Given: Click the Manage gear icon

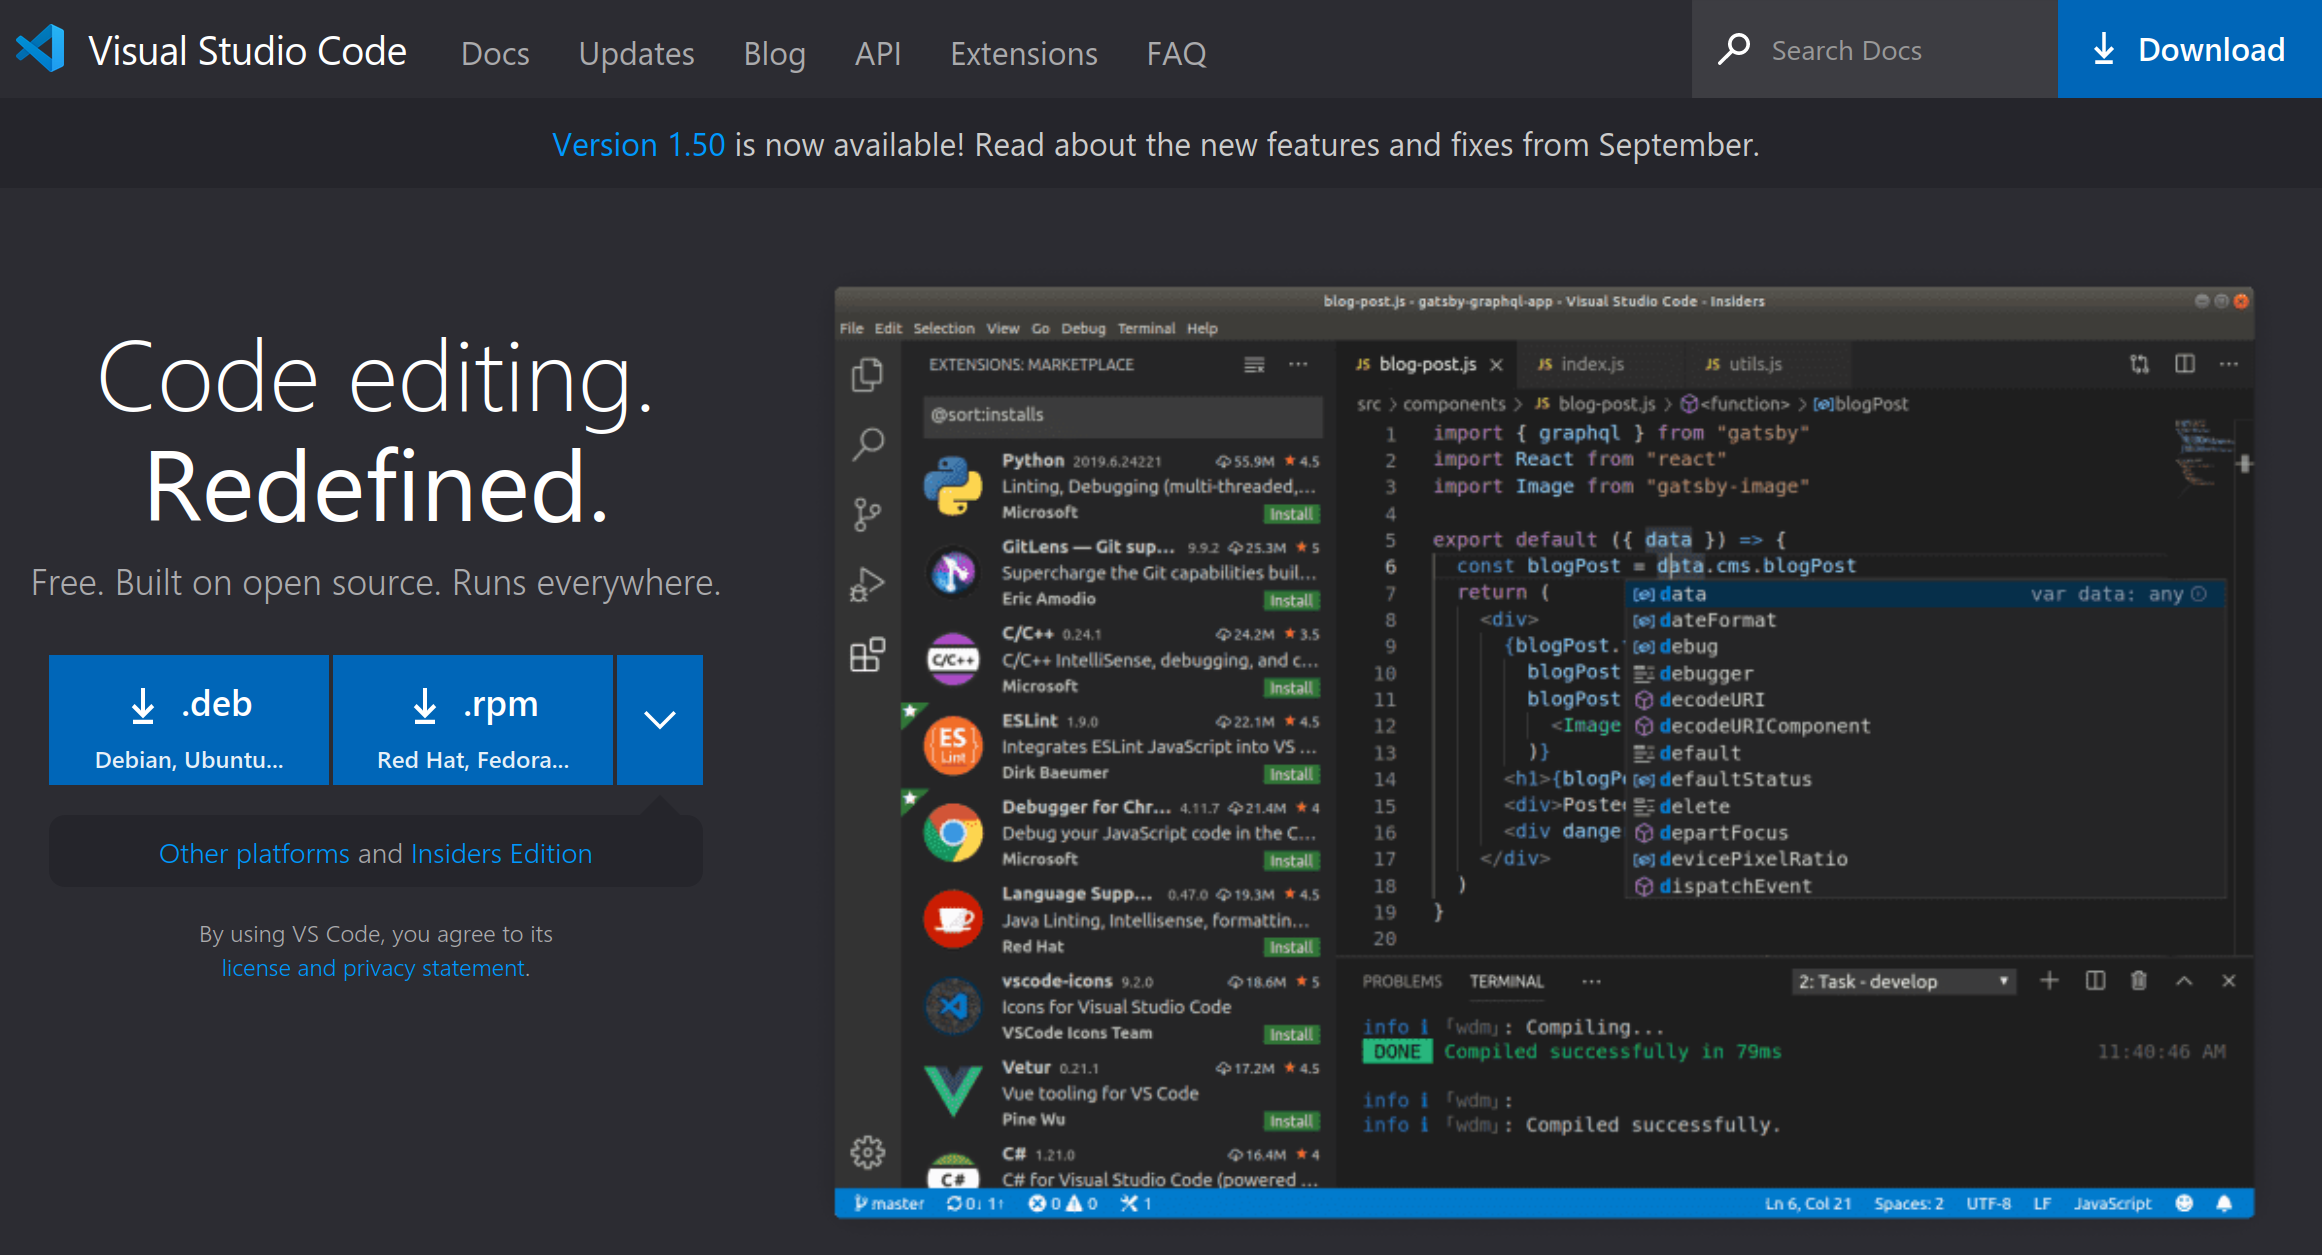Looking at the screenshot, I should (868, 1150).
